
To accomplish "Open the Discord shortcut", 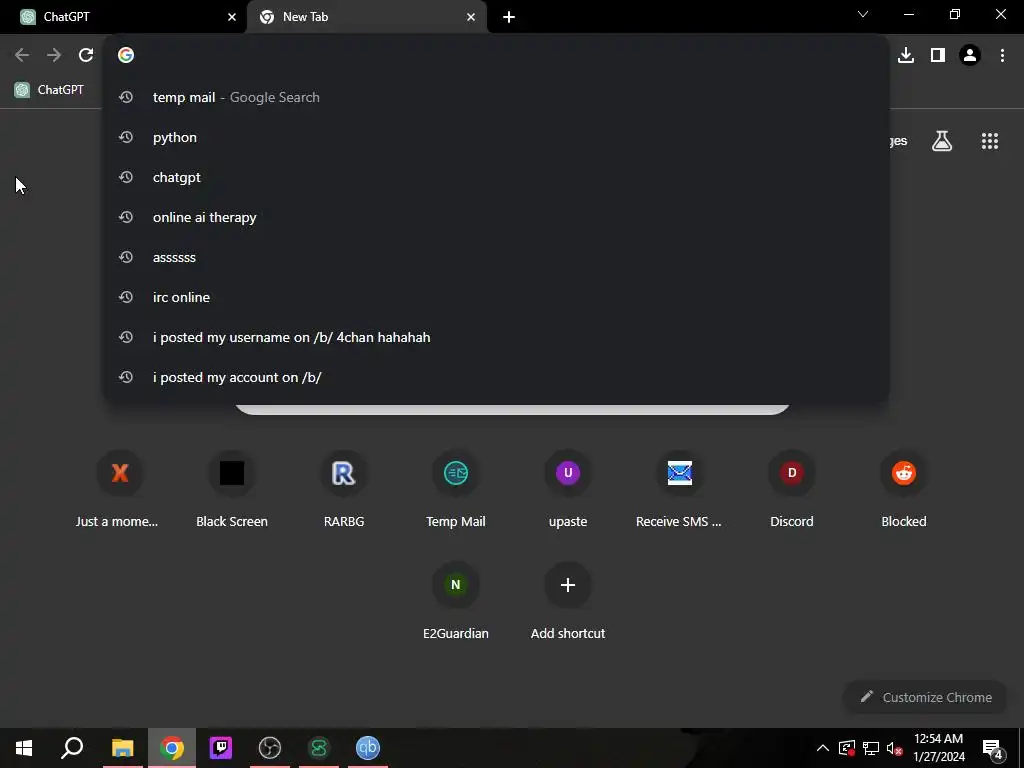I will coord(792,490).
